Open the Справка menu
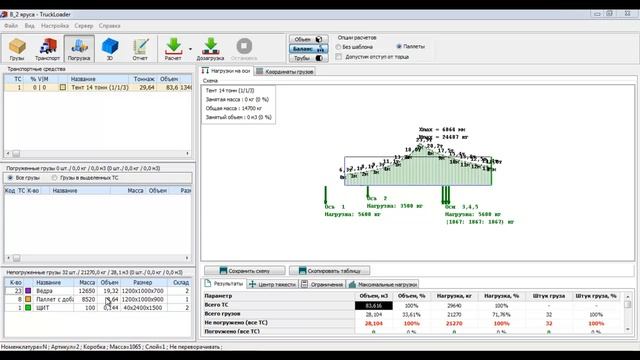The height and width of the screenshot is (360, 640). [x=109, y=25]
